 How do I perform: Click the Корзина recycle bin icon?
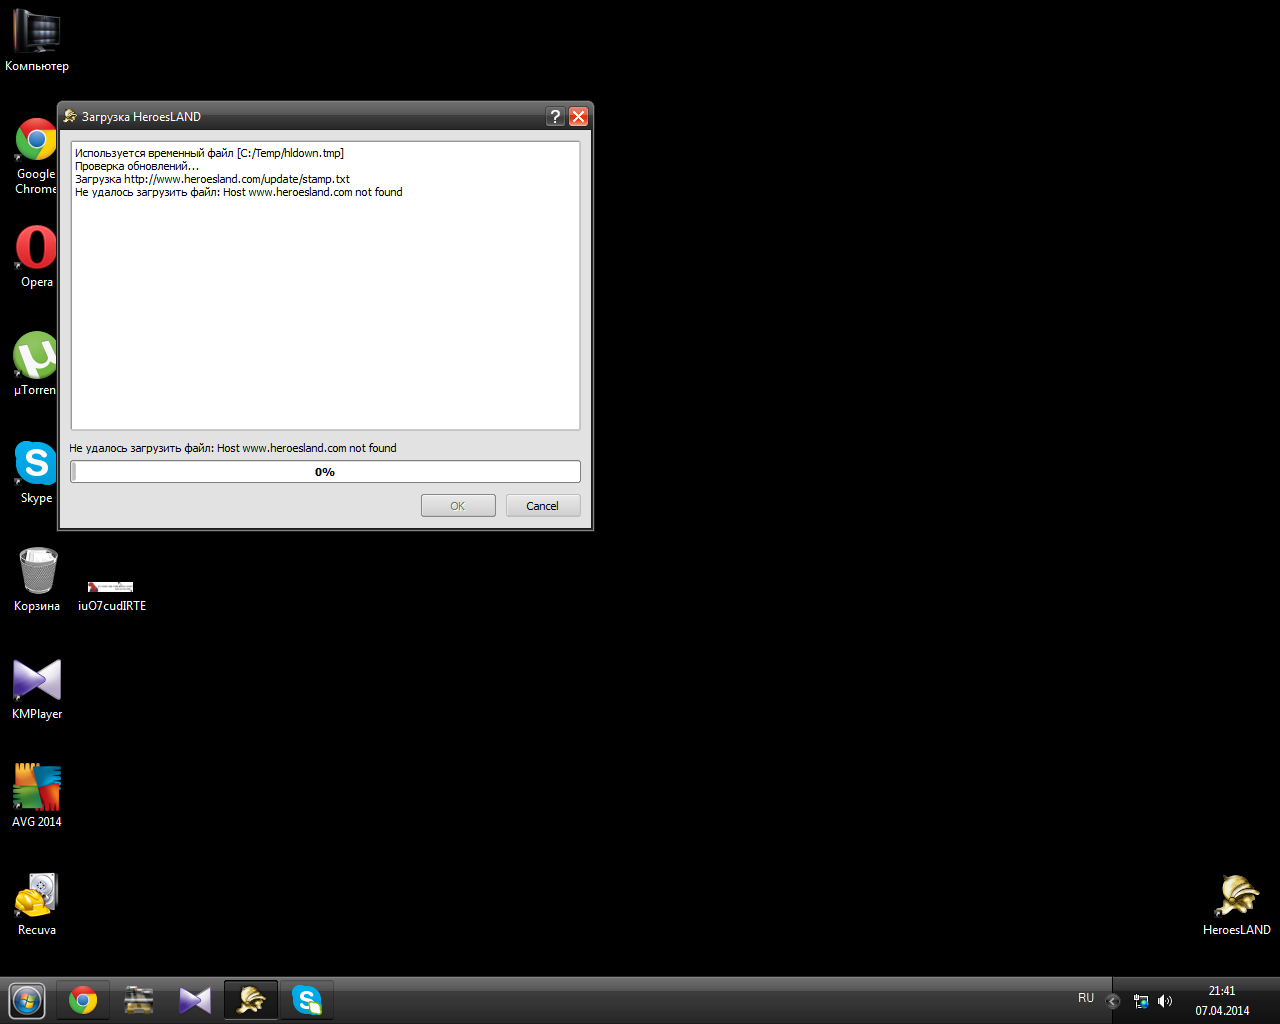pos(37,573)
